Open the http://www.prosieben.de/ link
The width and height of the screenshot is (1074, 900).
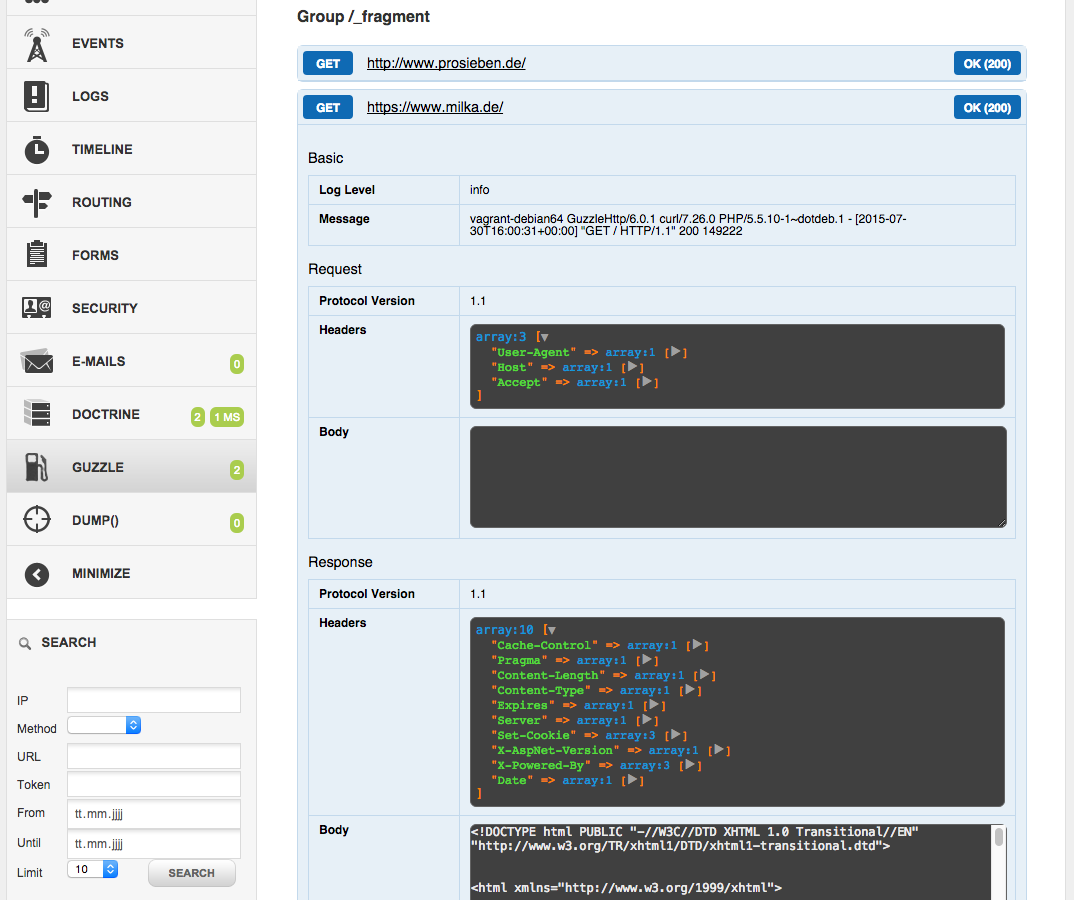[x=446, y=63]
